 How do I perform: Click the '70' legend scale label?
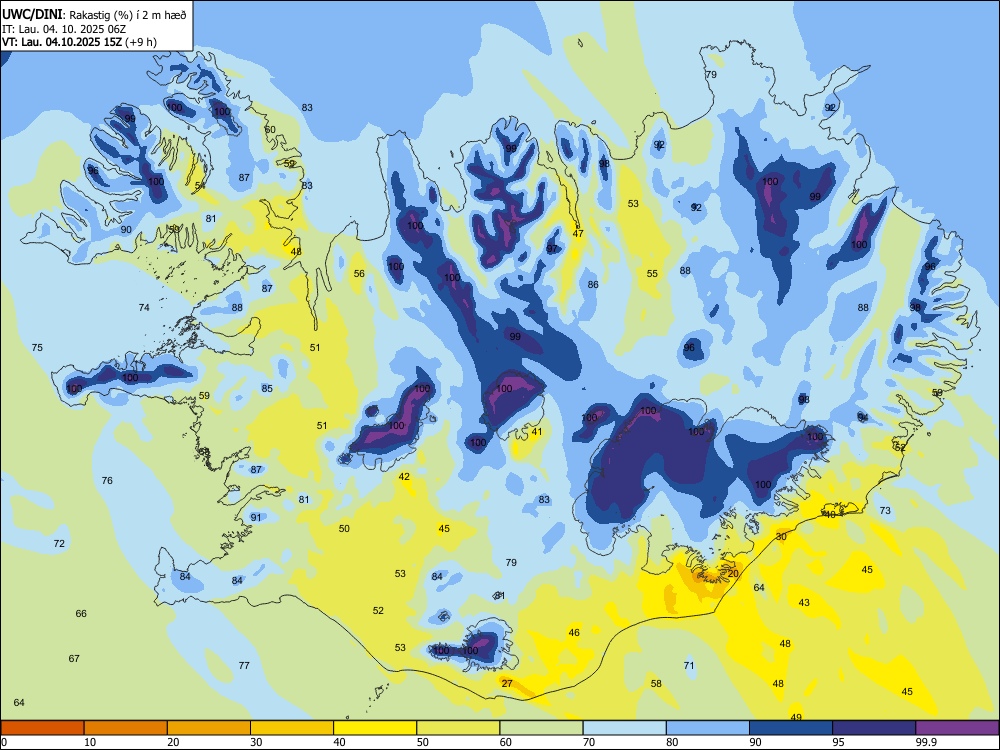coord(589,742)
